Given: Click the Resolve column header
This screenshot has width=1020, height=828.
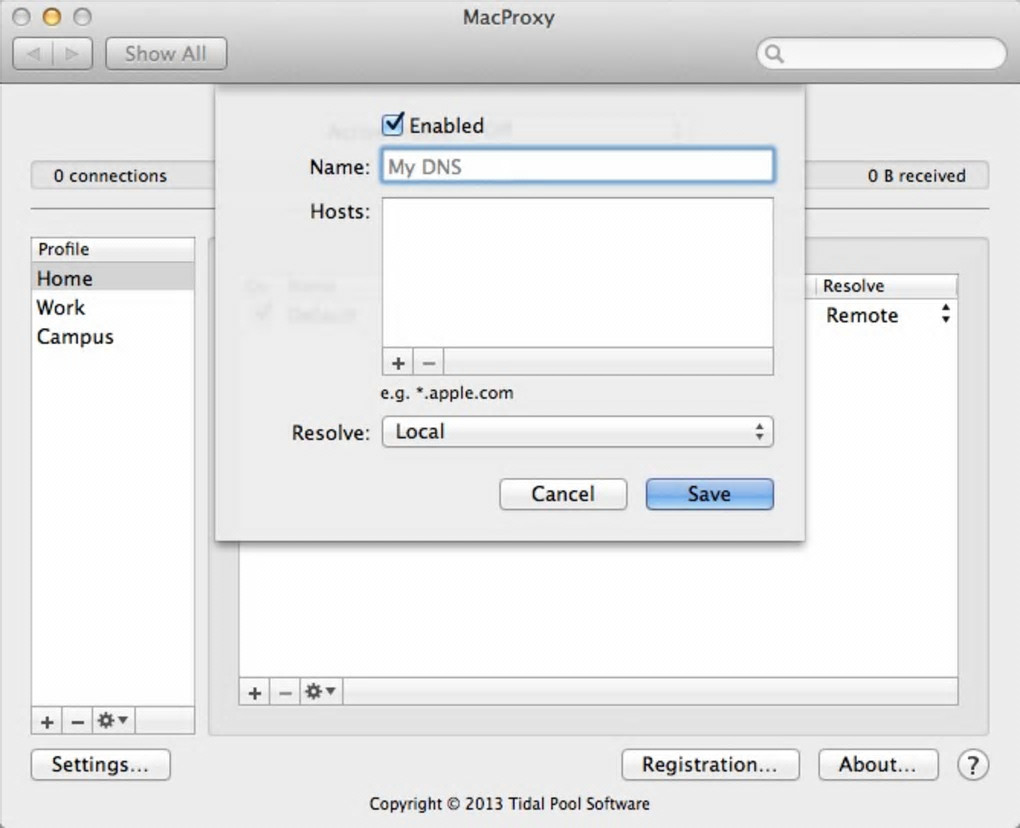Looking at the screenshot, I should point(885,286).
